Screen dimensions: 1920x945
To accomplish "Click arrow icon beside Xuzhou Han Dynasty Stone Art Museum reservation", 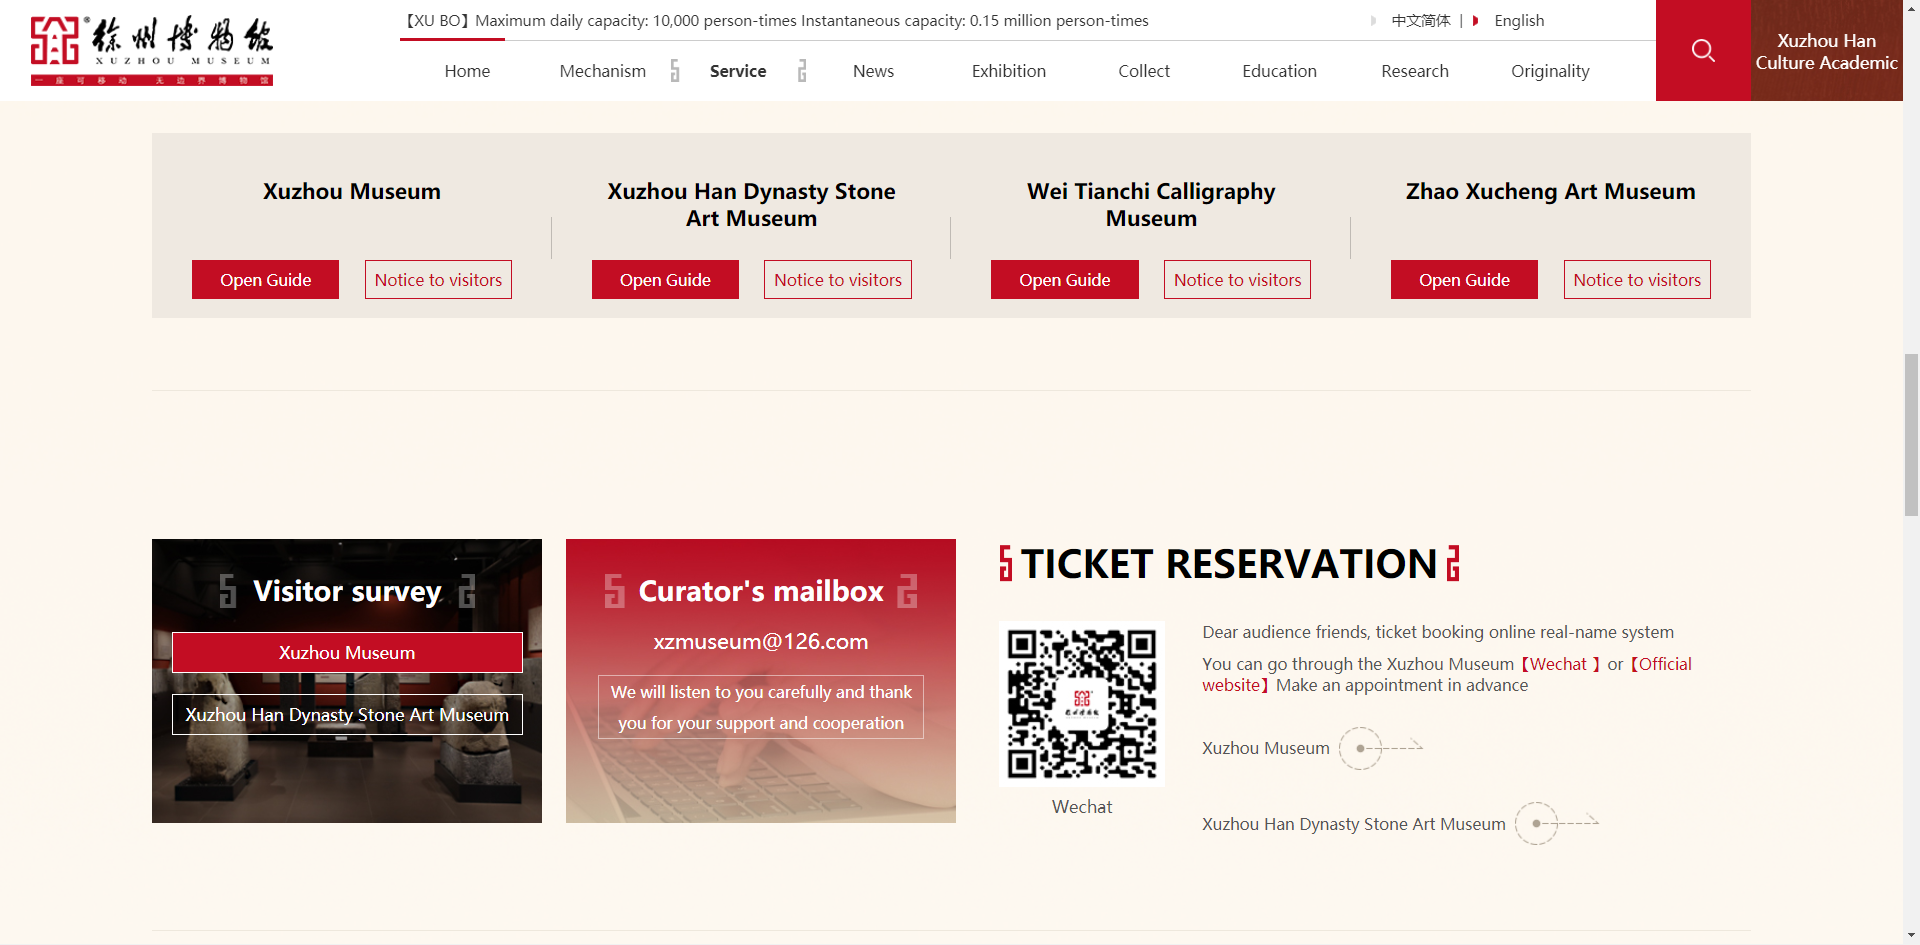I will [x=1557, y=824].
